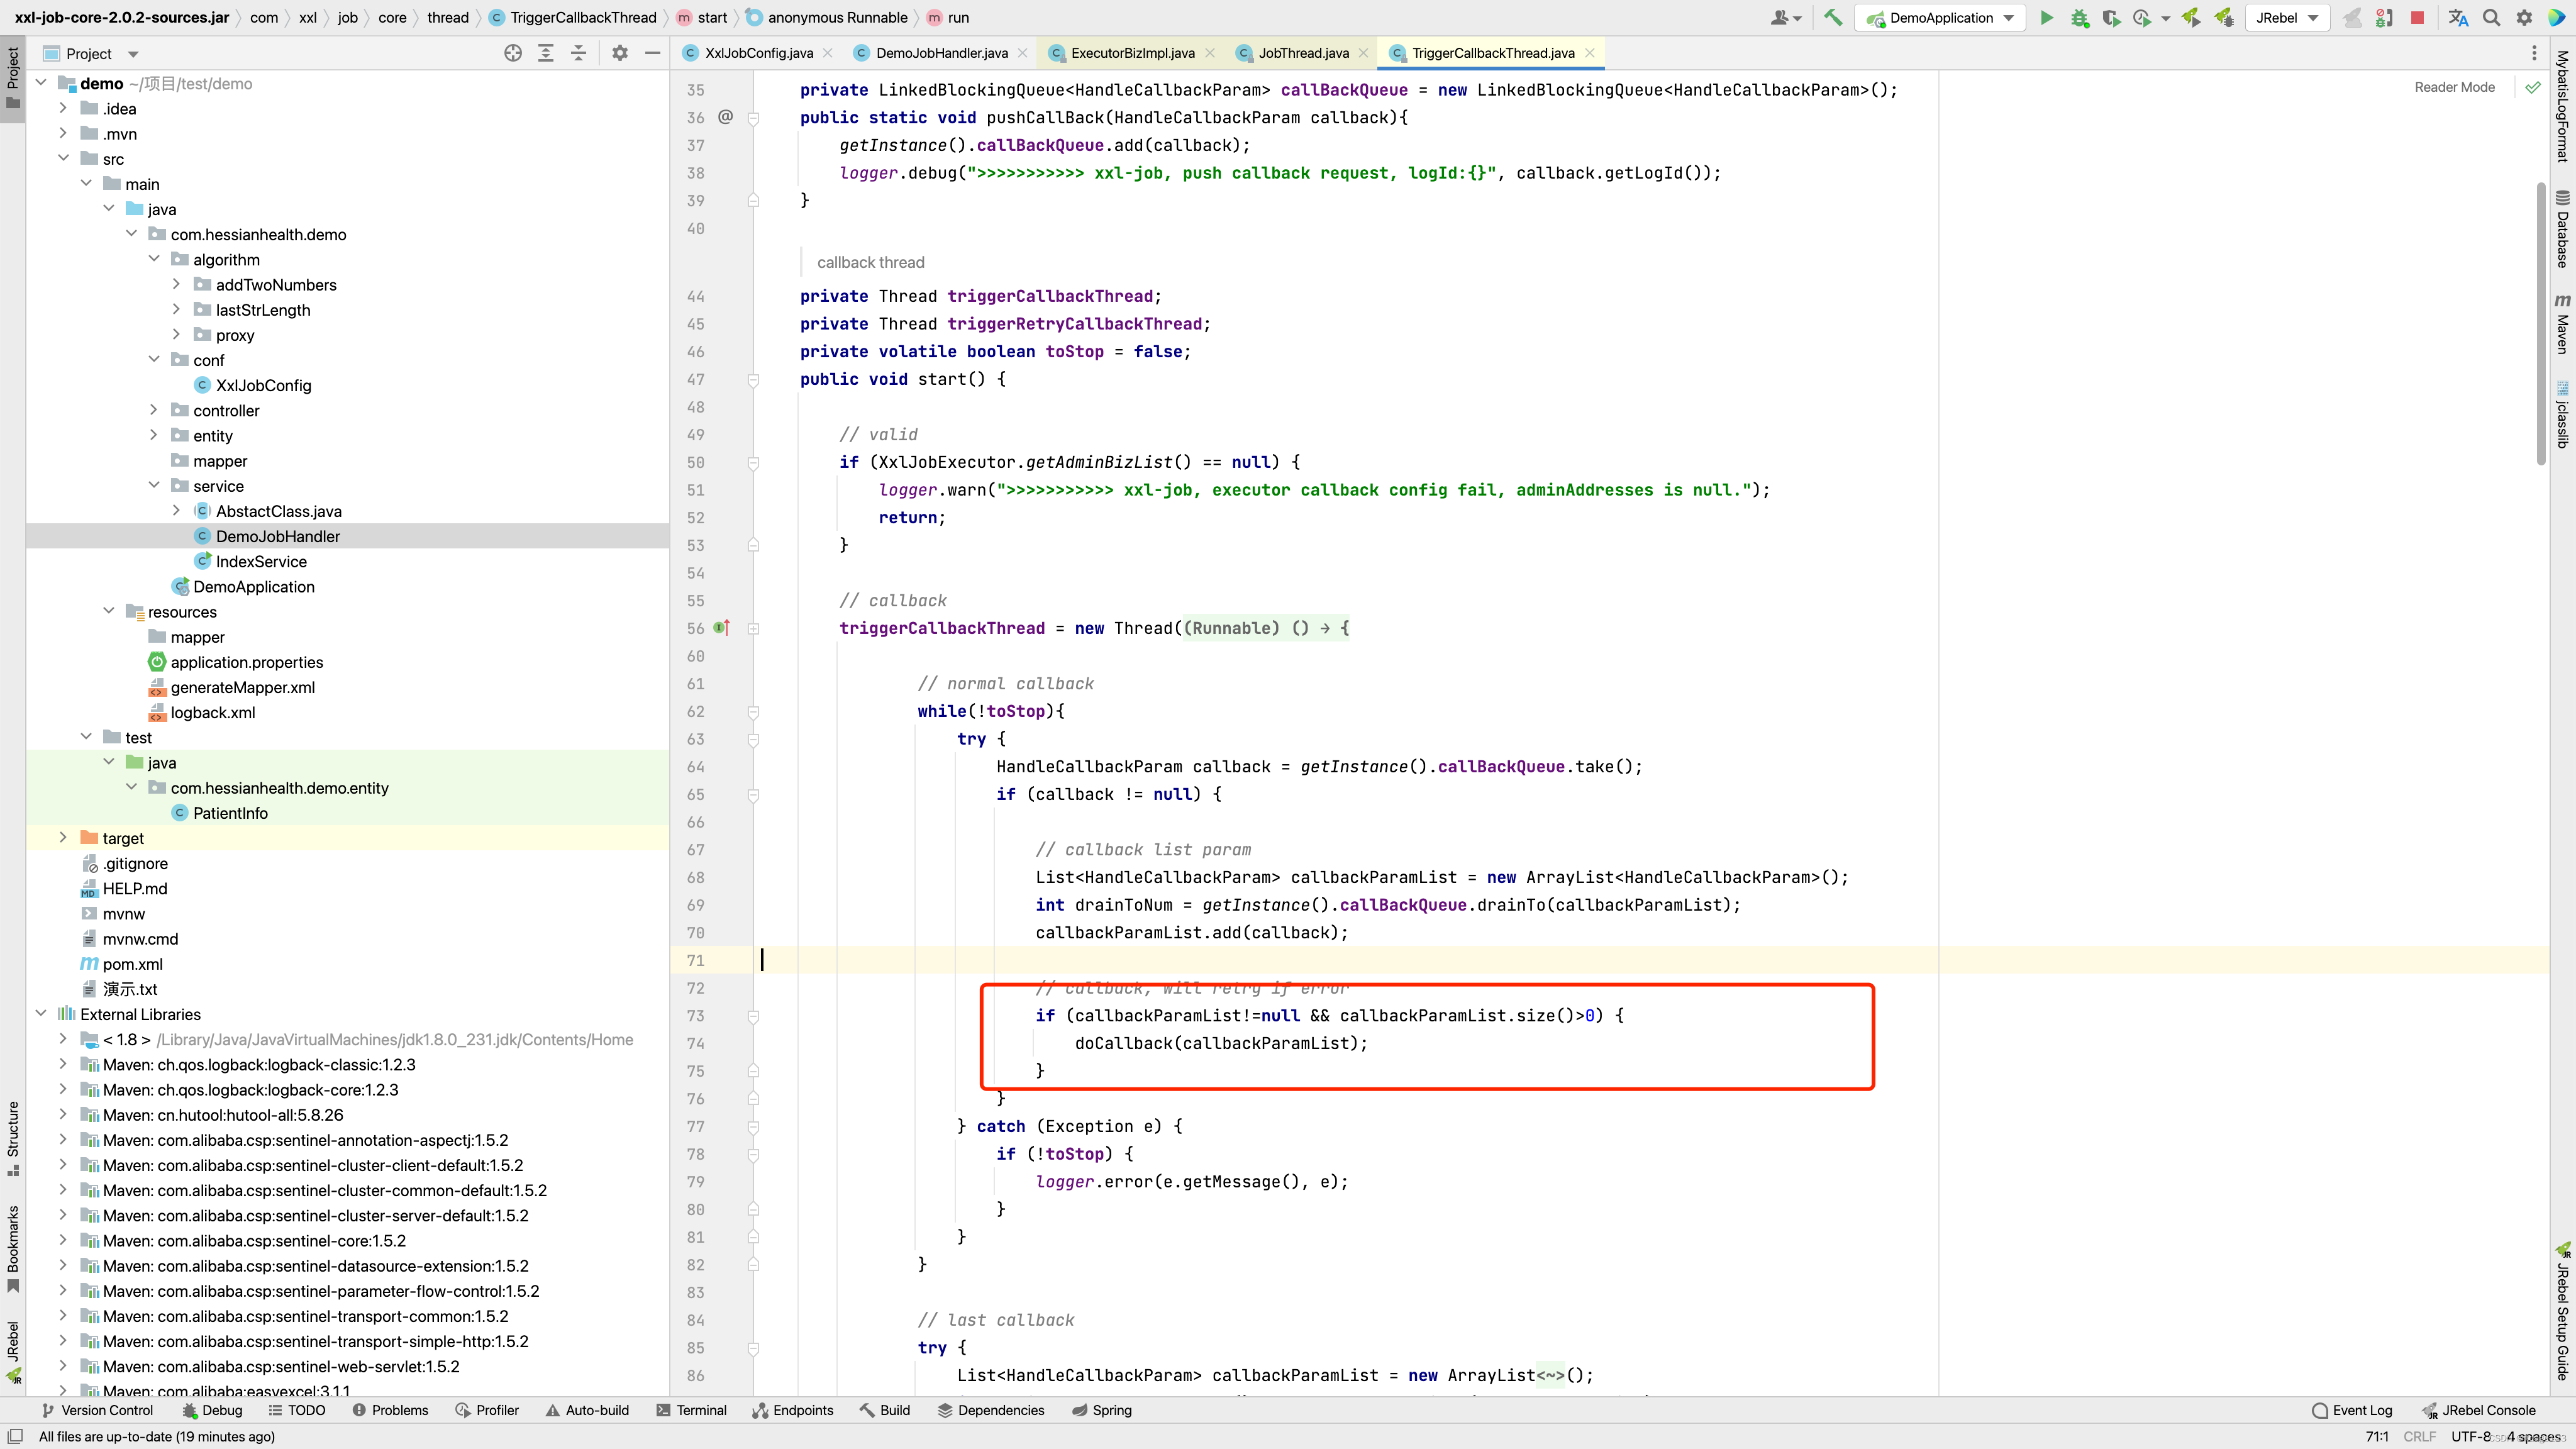Stop the running application with the red square
Screen dimensions: 2576x1449
point(2417,17)
